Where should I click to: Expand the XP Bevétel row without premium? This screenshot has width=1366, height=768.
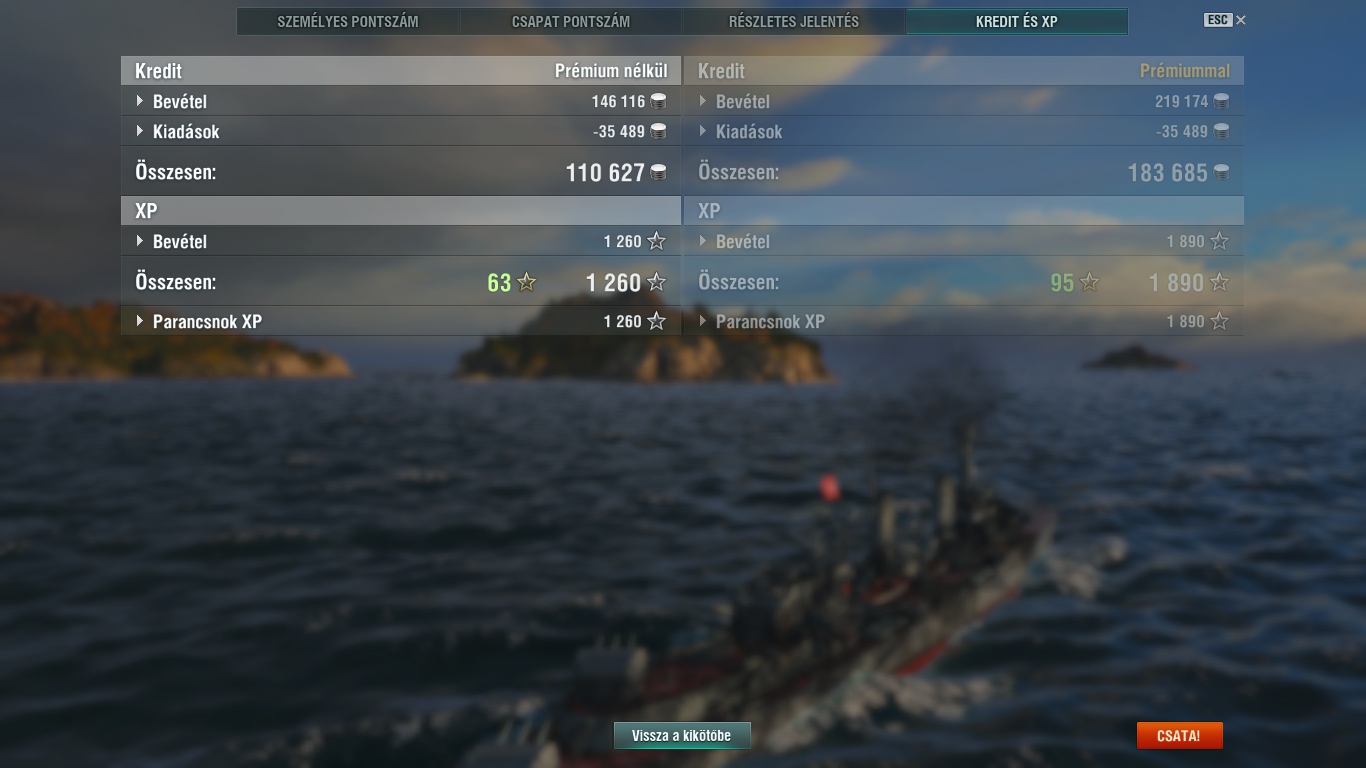(401, 241)
